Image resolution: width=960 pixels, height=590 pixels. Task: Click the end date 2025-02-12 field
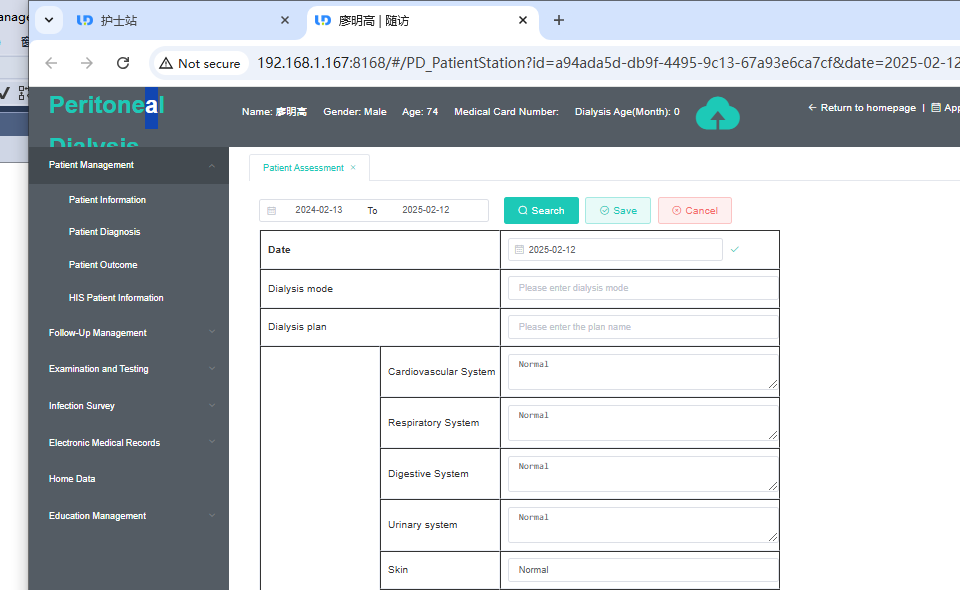coord(426,210)
